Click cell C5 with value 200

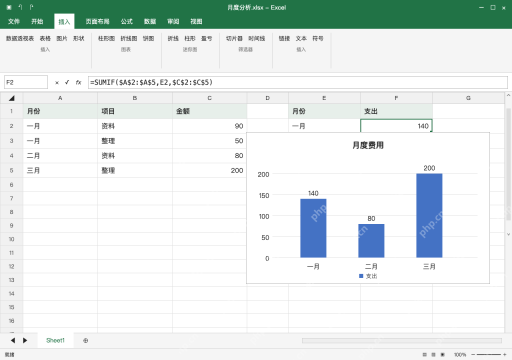coord(210,170)
